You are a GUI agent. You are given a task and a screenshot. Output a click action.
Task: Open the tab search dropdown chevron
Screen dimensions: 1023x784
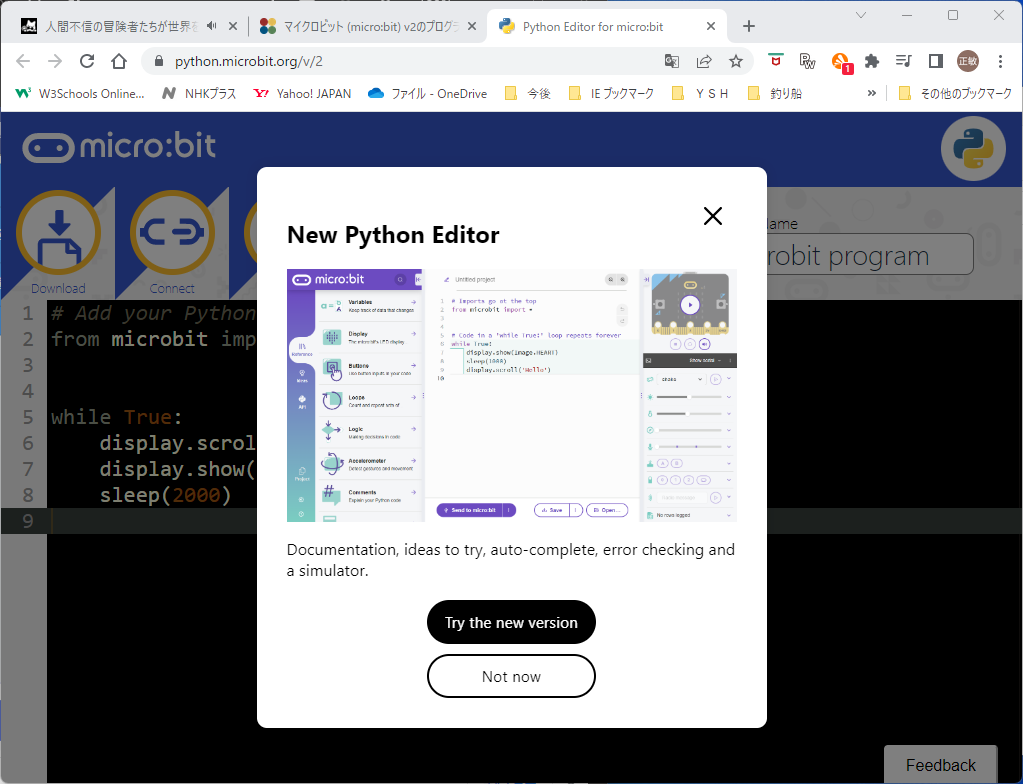point(861,15)
